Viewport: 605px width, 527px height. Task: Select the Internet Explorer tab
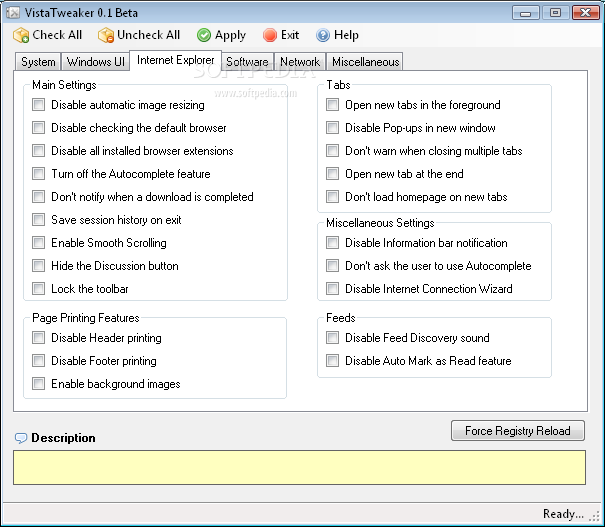tap(176, 60)
